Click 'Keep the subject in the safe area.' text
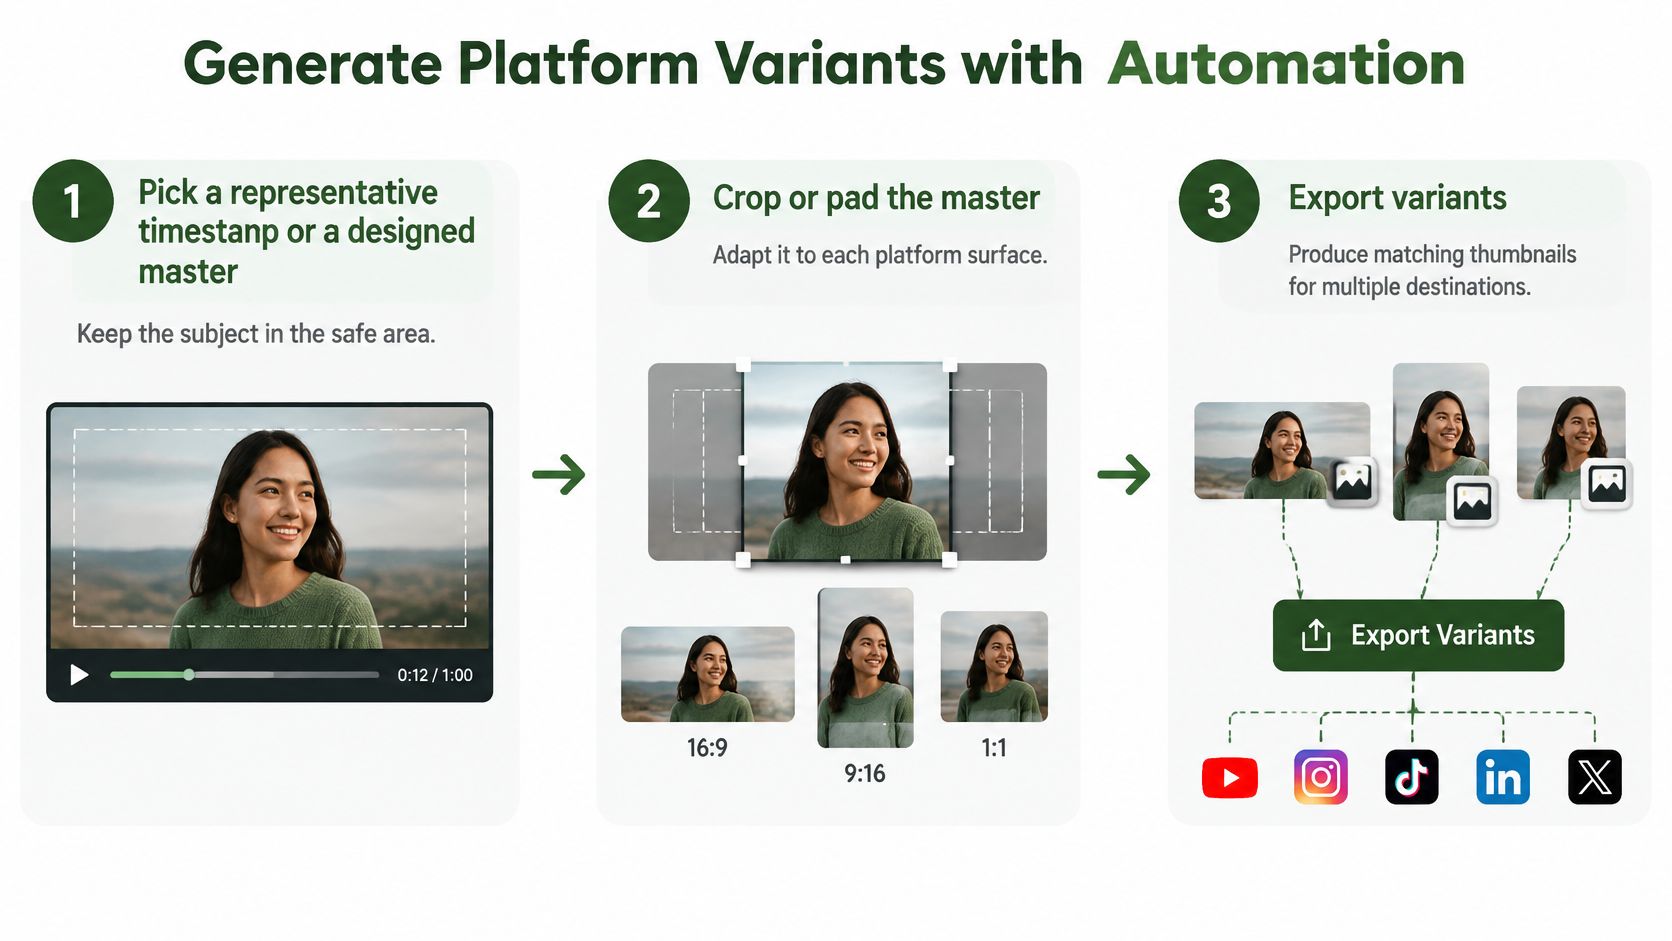 coord(256,334)
